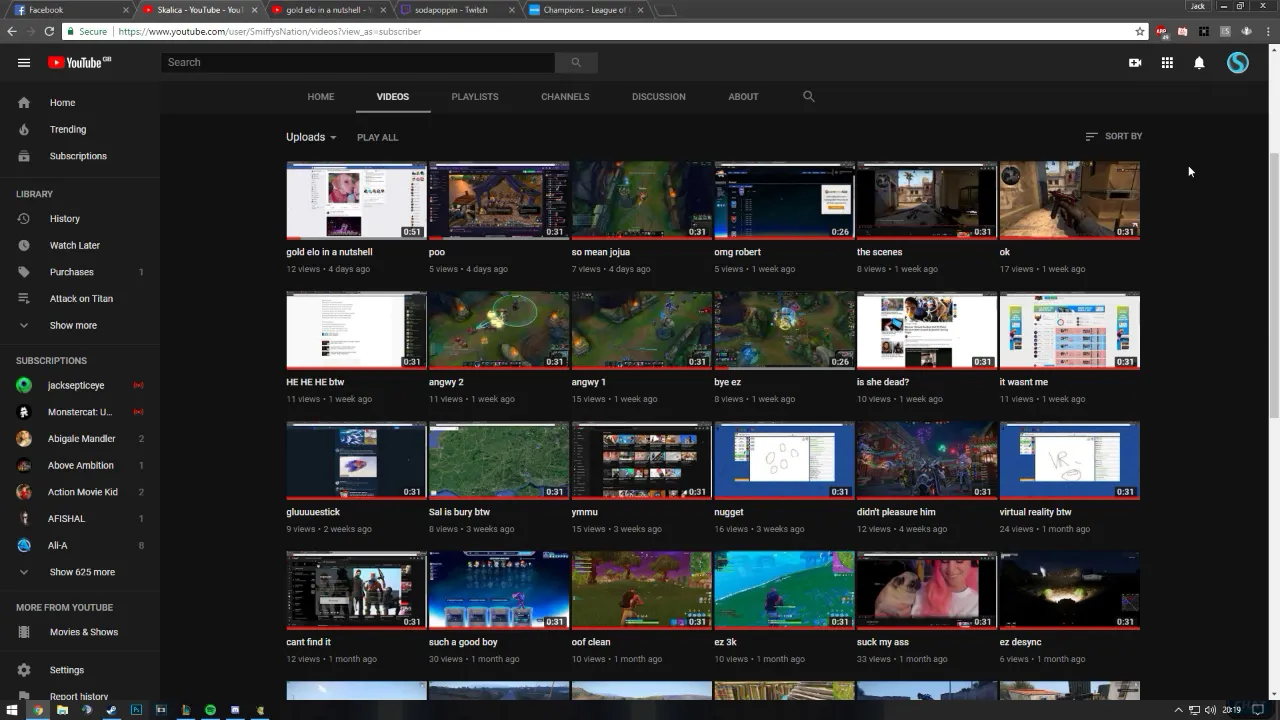
Task: Open the About tab
Action: pyautogui.click(x=743, y=97)
